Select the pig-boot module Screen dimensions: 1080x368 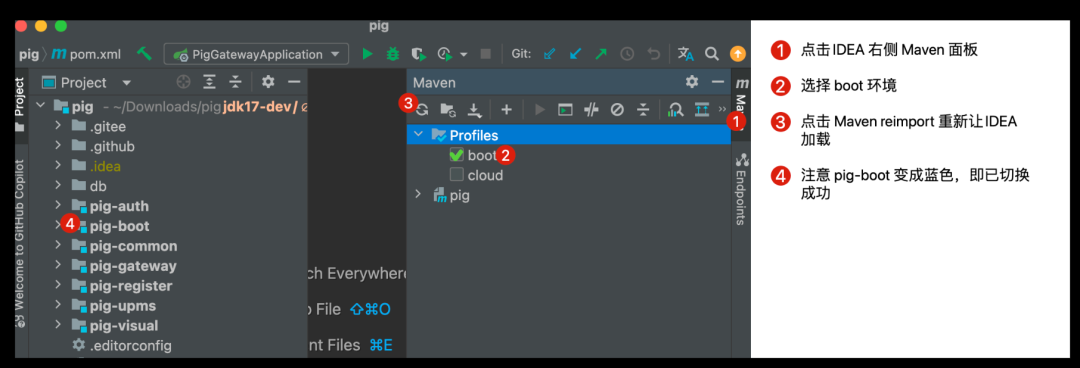[x=119, y=226]
